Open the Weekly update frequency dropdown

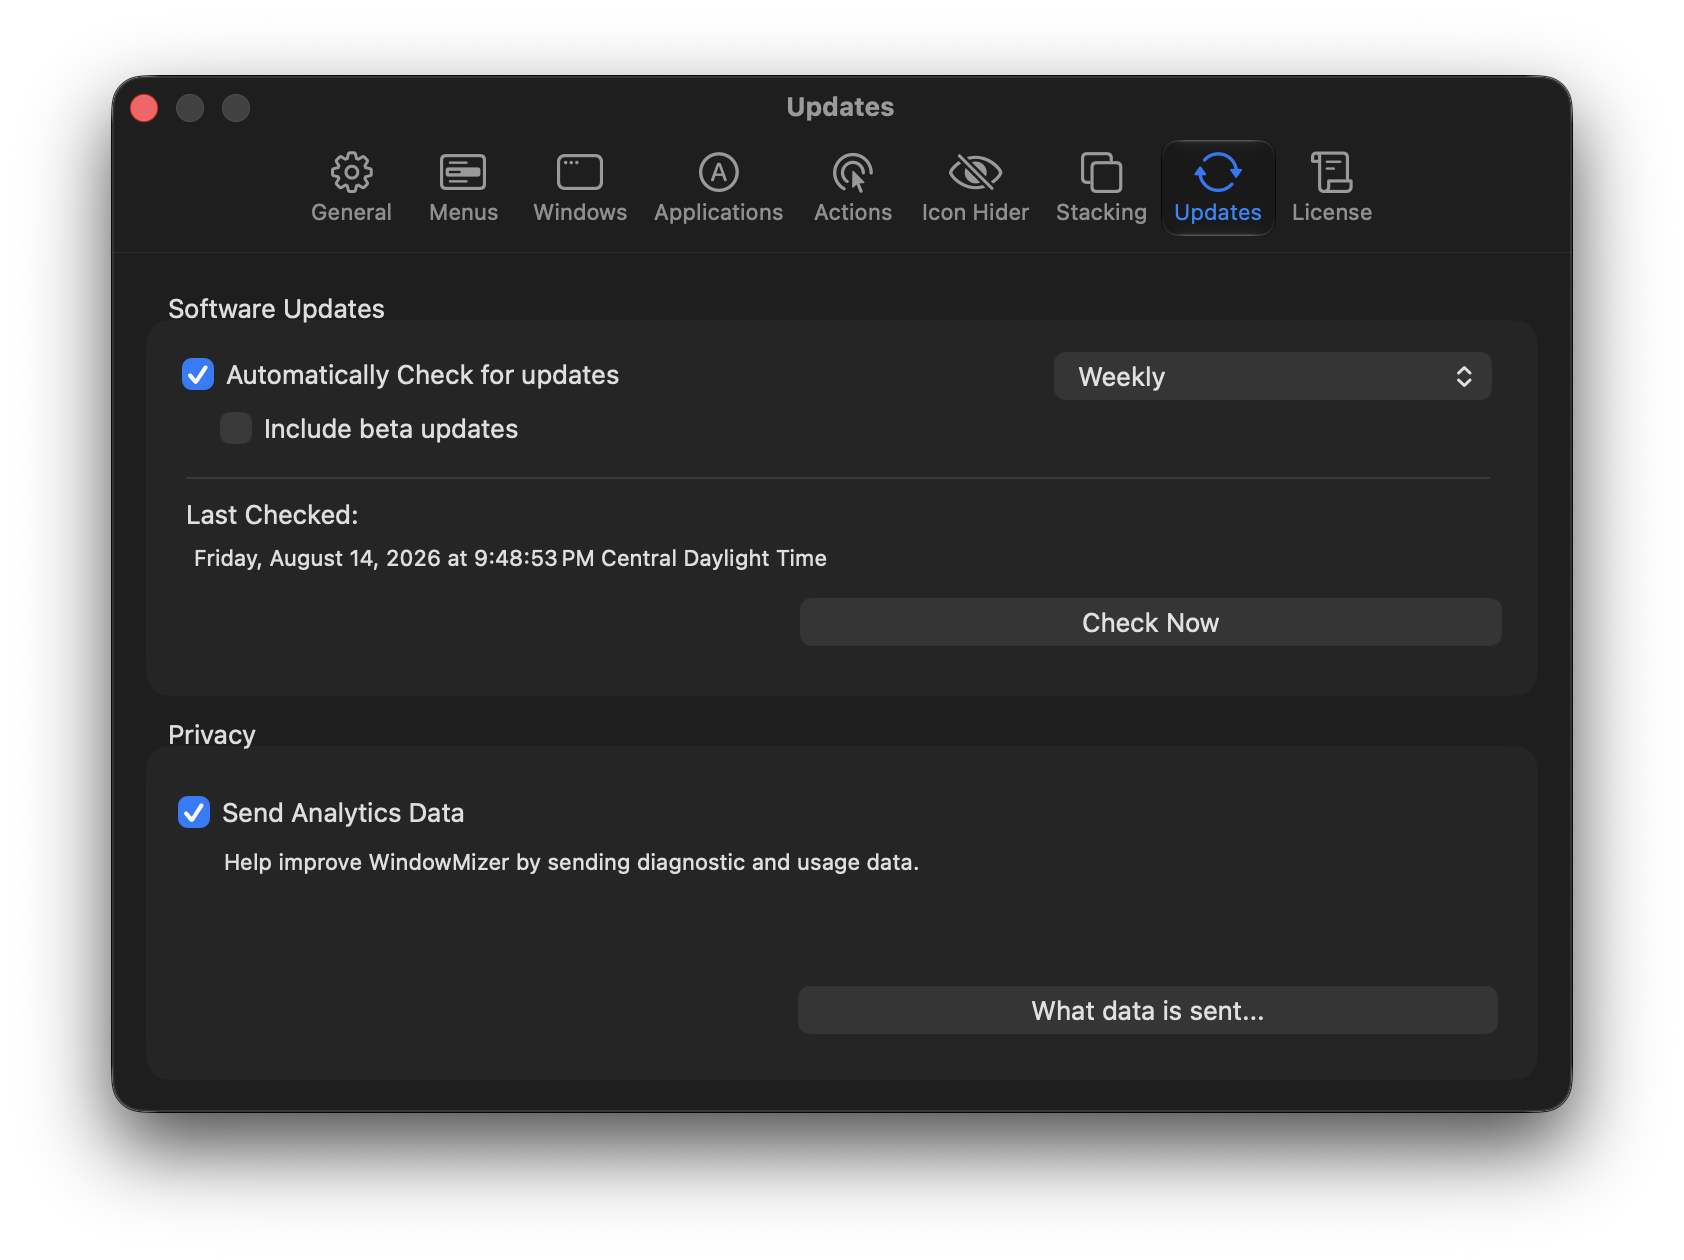click(x=1272, y=376)
